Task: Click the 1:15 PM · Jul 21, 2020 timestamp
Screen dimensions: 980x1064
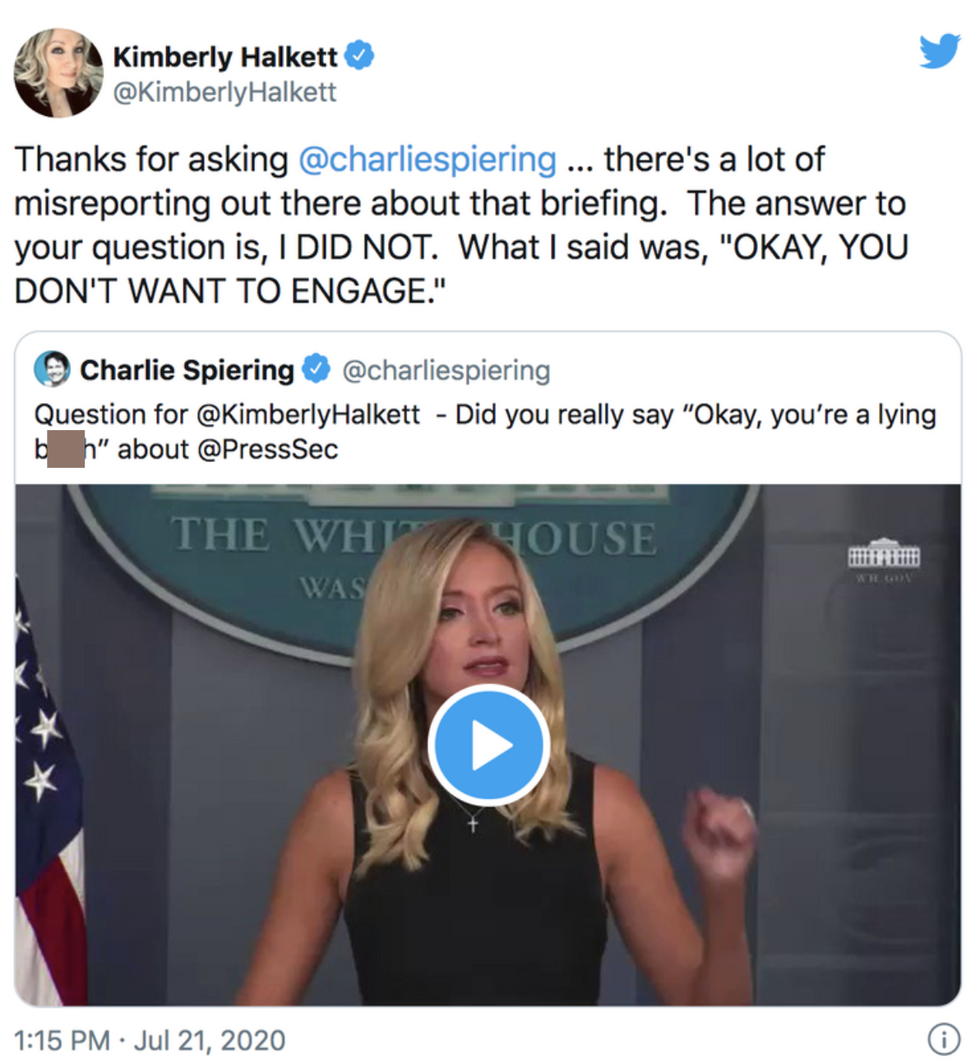Action: coord(150,1040)
